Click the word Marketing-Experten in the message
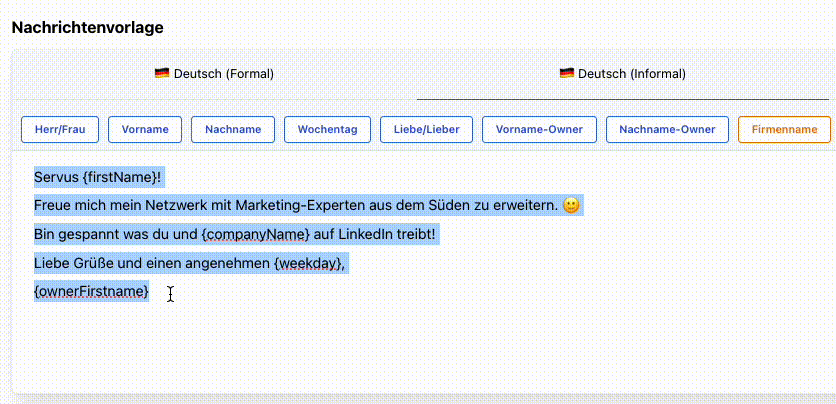The height and width of the screenshot is (404, 836). click(299, 206)
